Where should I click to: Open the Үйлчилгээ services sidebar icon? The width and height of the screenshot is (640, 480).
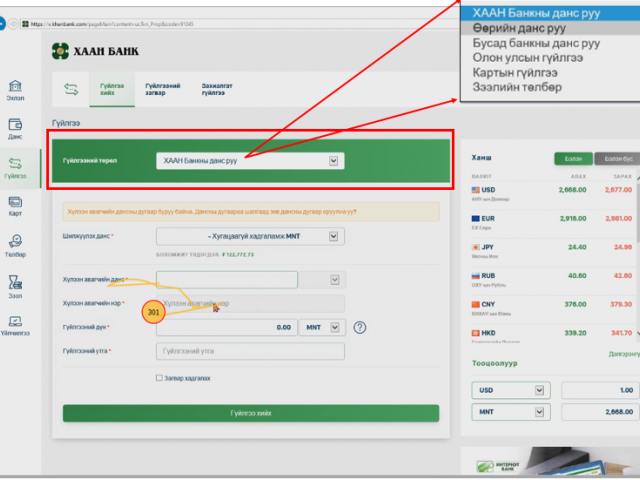[x=15, y=325]
